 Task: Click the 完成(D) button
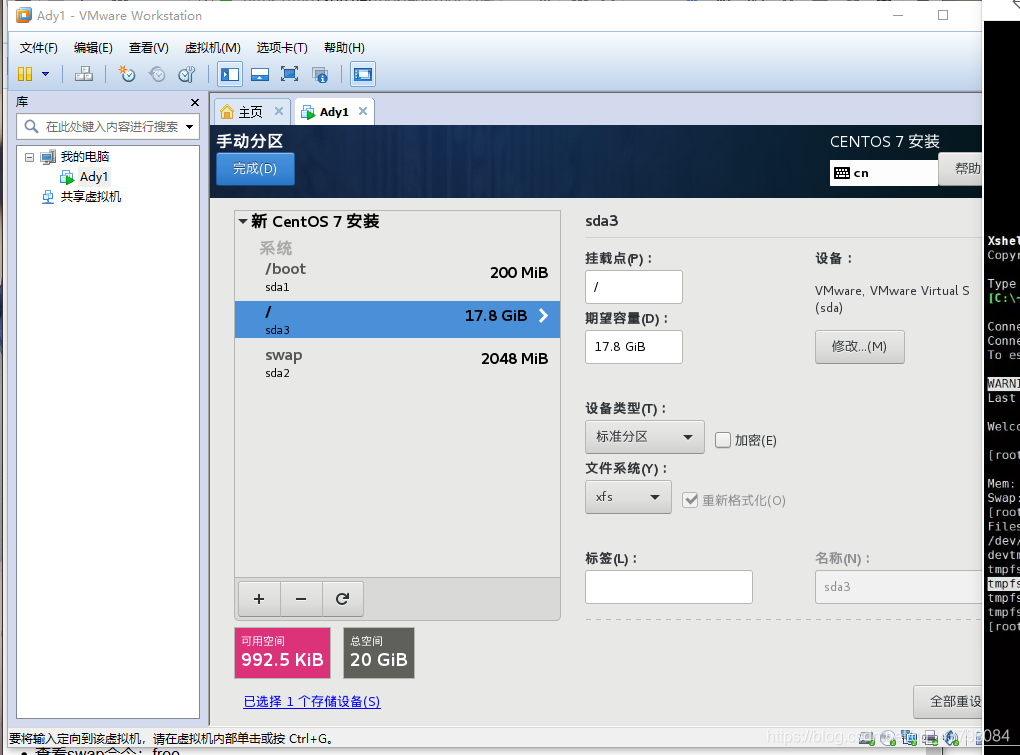255,169
